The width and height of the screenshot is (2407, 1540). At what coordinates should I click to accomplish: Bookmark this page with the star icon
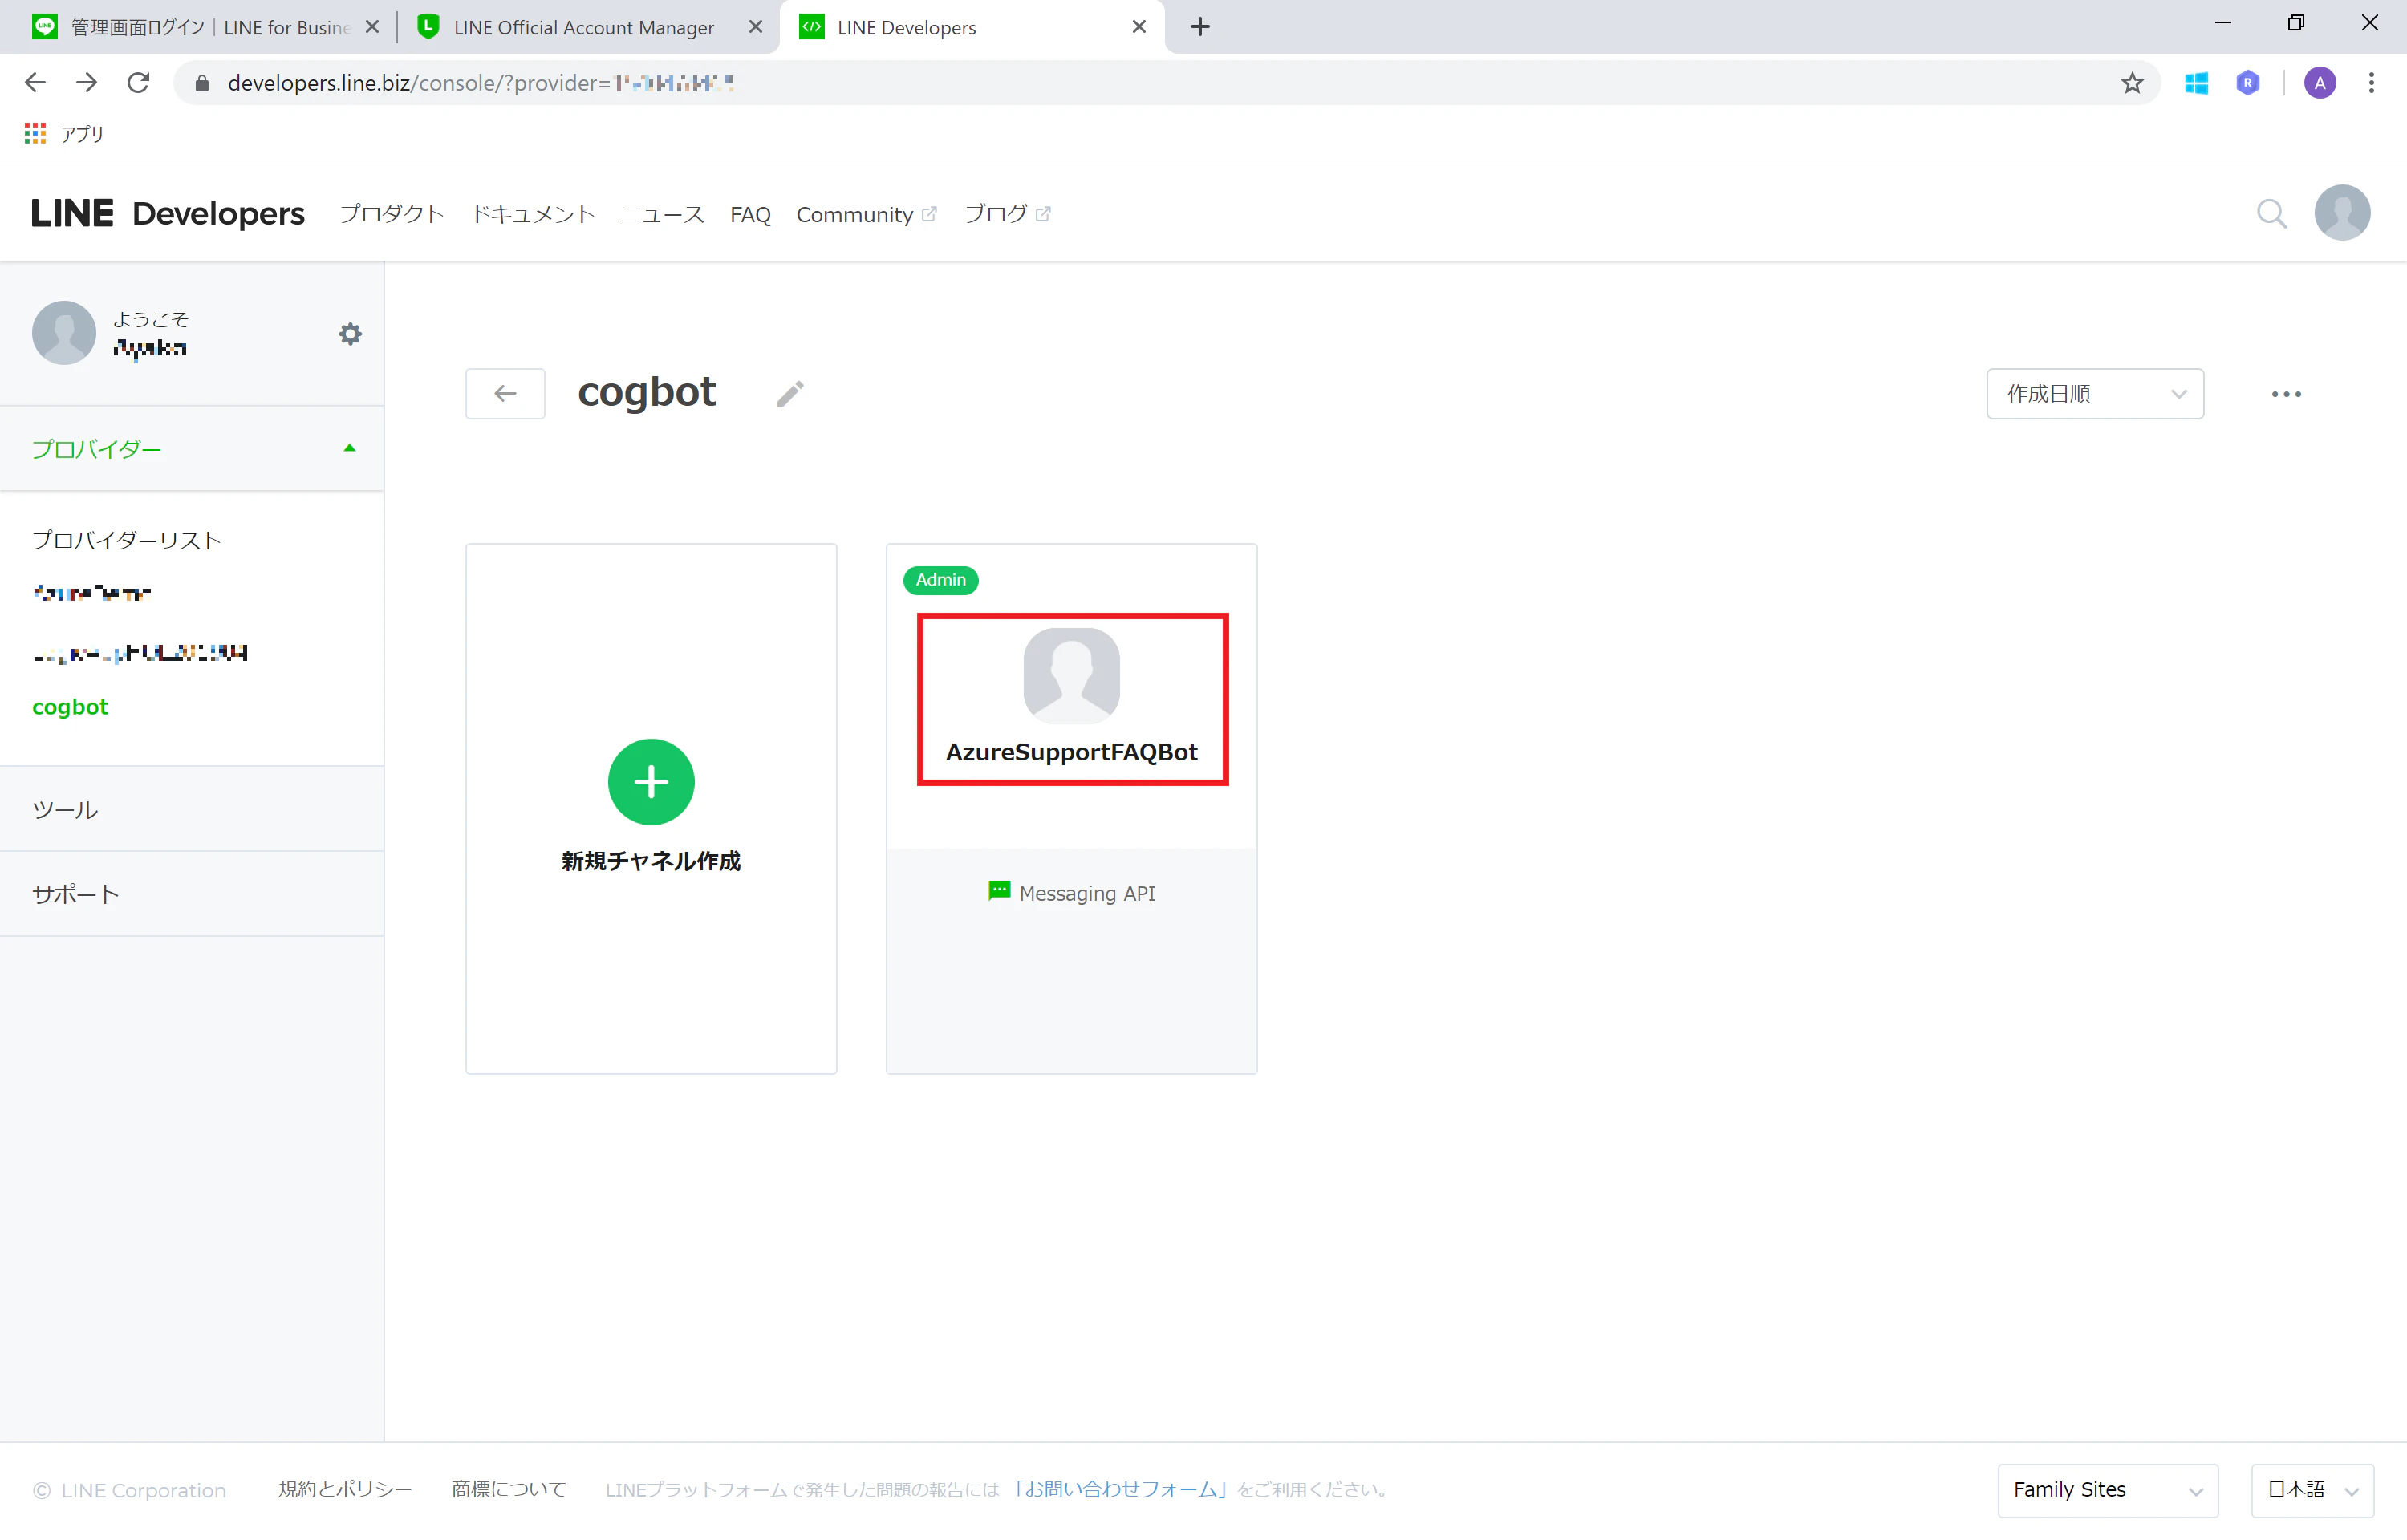2133,83
